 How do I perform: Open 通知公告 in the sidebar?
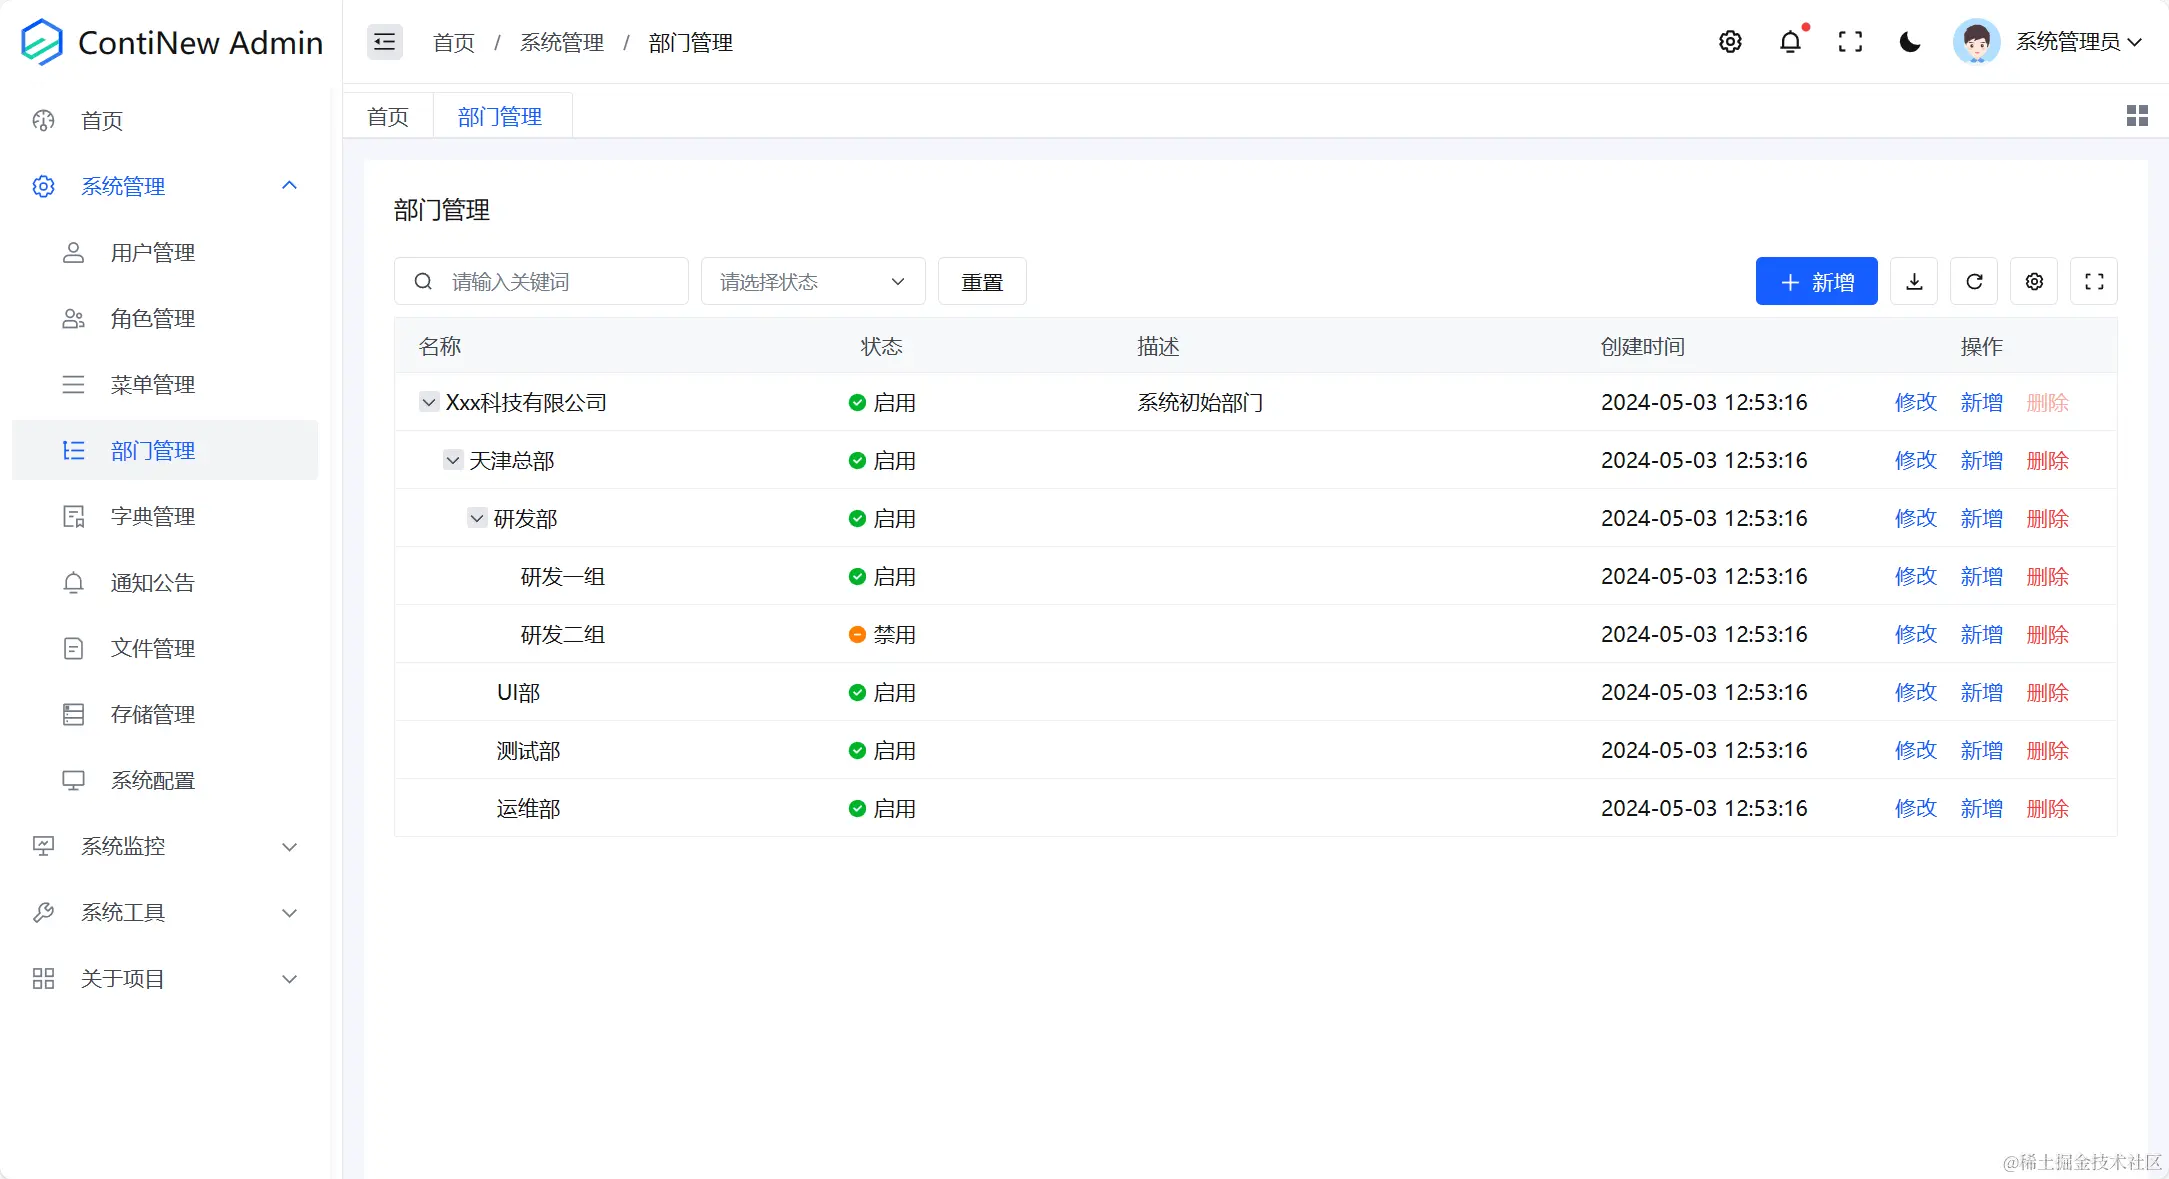point(153,582)
